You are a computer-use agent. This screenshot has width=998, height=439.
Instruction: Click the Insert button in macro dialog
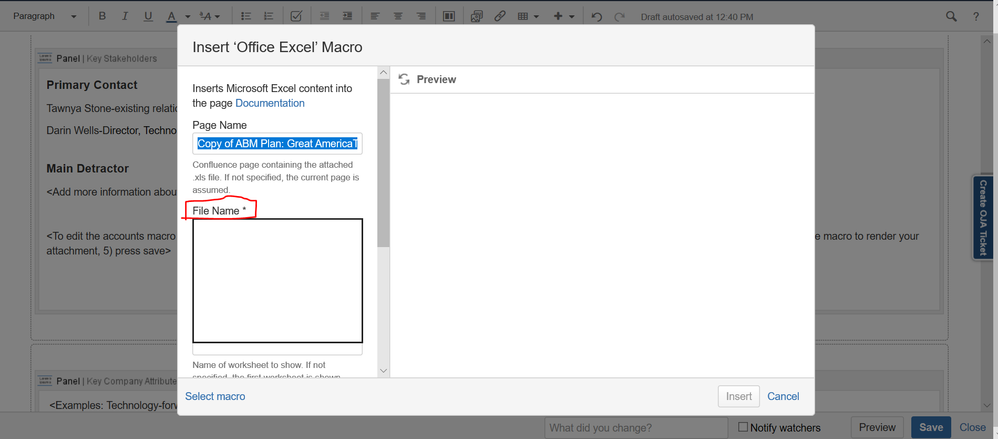point(739,396)
